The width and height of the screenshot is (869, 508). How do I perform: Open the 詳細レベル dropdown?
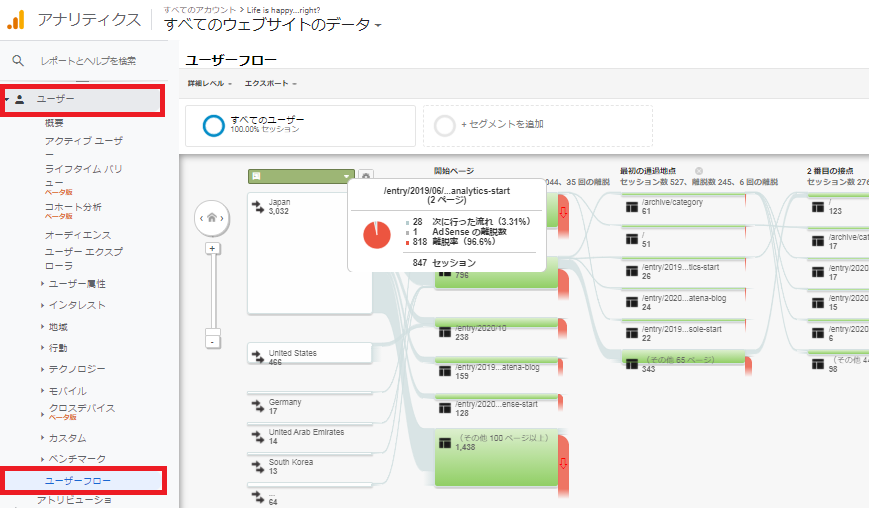pos(209,84)
